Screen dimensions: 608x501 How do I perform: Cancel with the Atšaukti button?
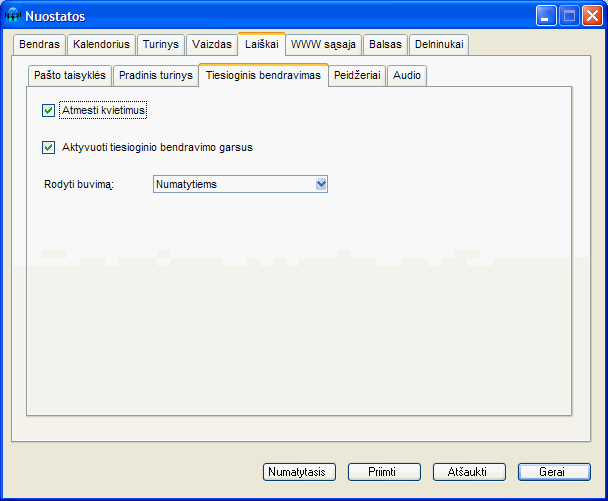coord(469,472)
